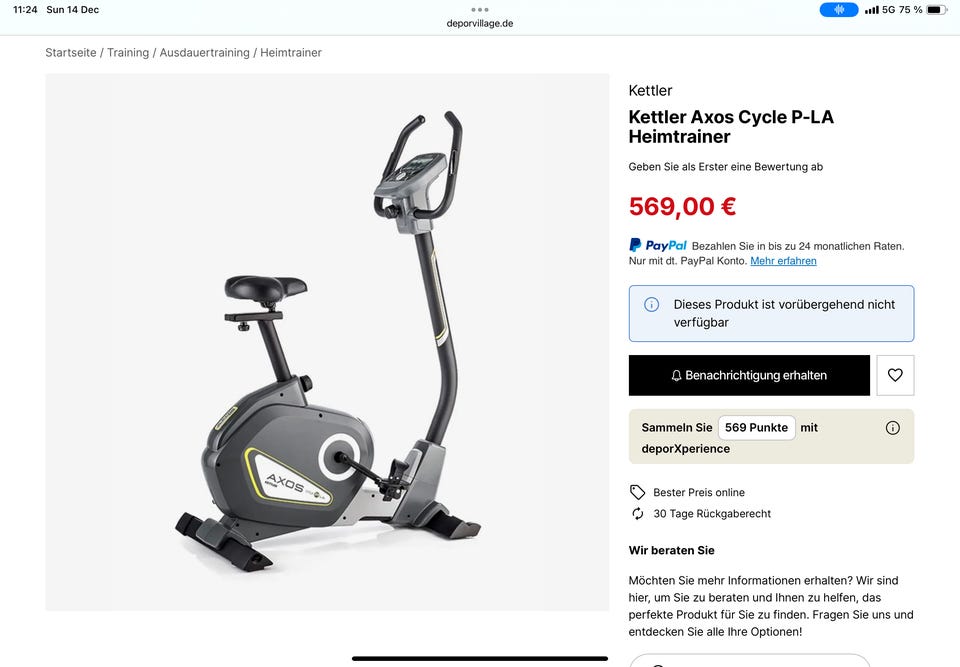Open the Mehr erfahren PayPal link
Viewport: 960px width, 667px height.
(x=783, y=261)
